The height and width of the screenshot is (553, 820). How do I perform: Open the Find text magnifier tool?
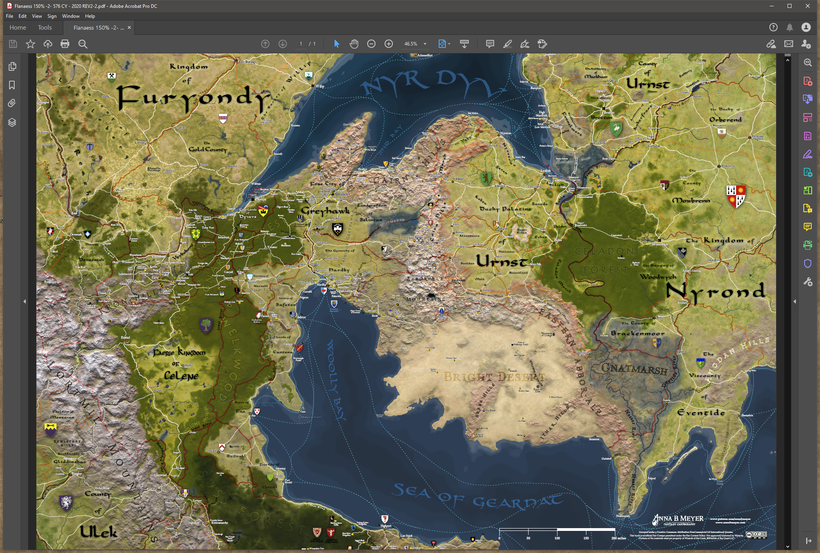83,44
